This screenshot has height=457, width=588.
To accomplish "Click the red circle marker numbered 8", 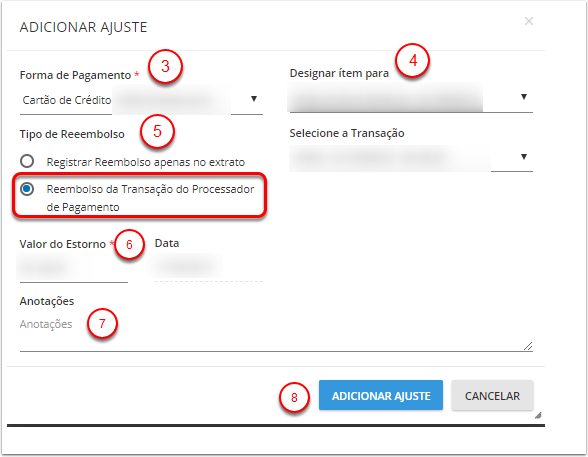I will point(294,397).
